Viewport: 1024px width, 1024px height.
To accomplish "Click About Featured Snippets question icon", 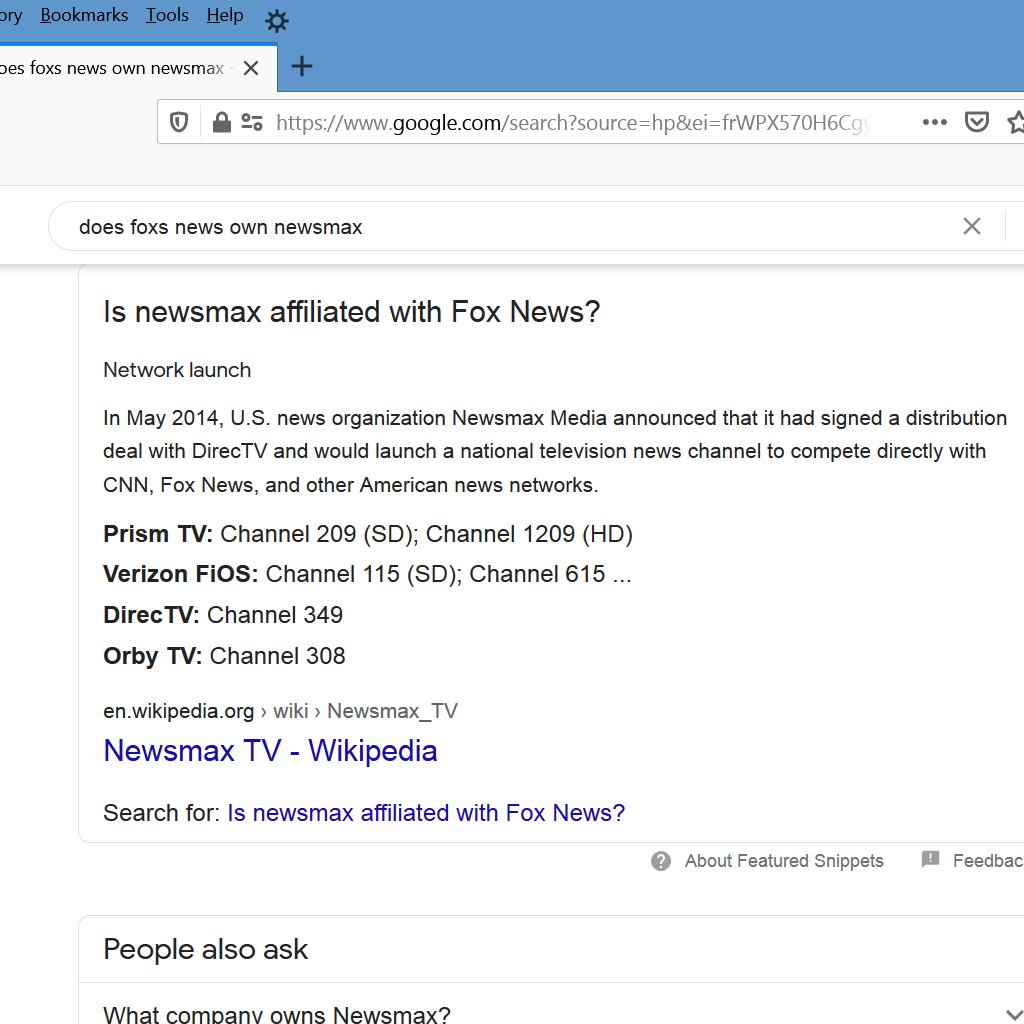I will [x=661, y=861].
